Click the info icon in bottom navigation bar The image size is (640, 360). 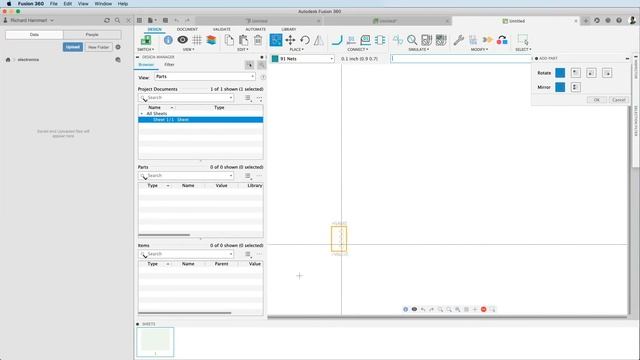[x=405, y=309]
